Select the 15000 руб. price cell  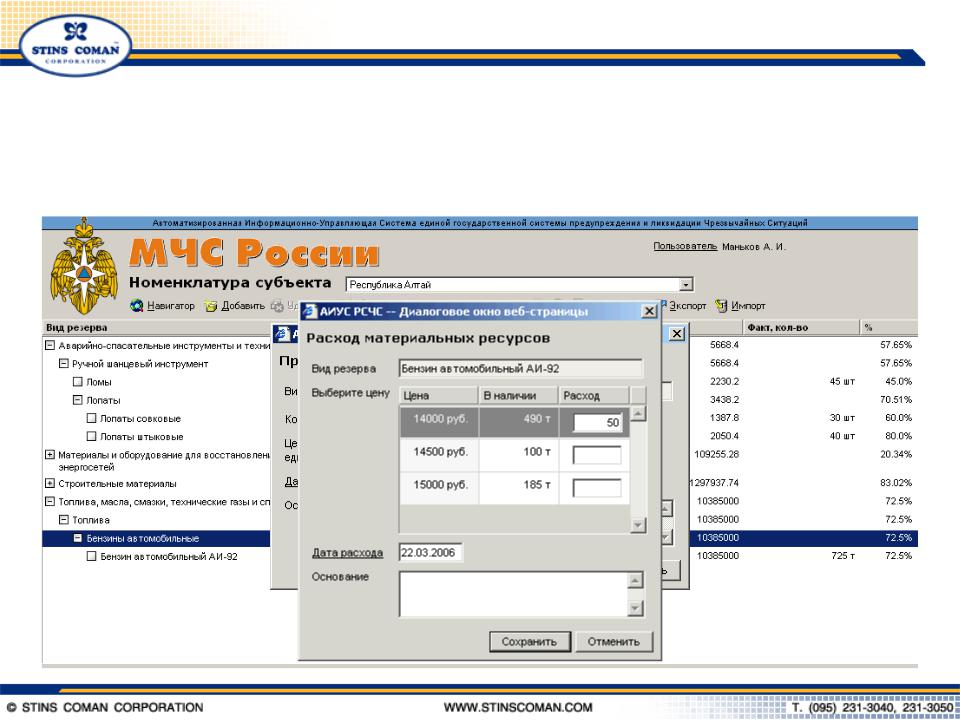pos(439,488)
